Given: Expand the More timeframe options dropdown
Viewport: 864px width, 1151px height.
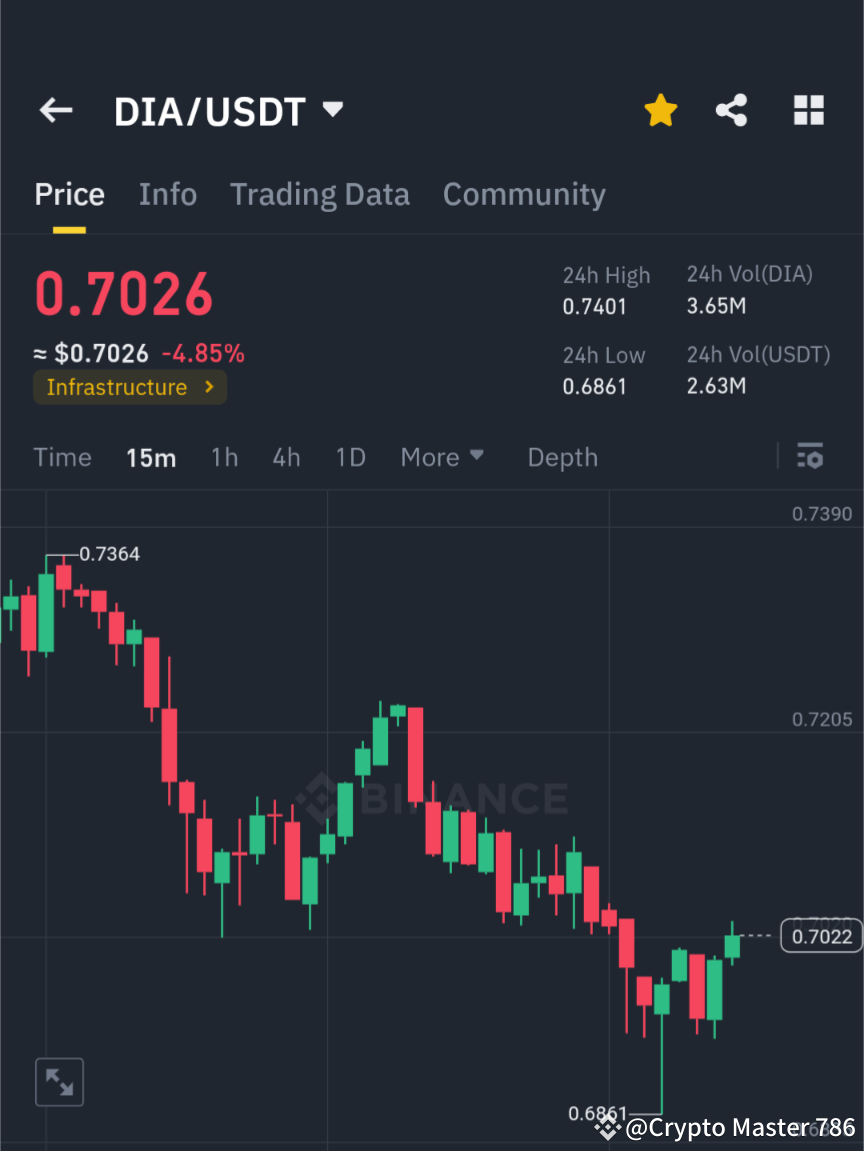Looking at the screenshot, I should [441, 457].
